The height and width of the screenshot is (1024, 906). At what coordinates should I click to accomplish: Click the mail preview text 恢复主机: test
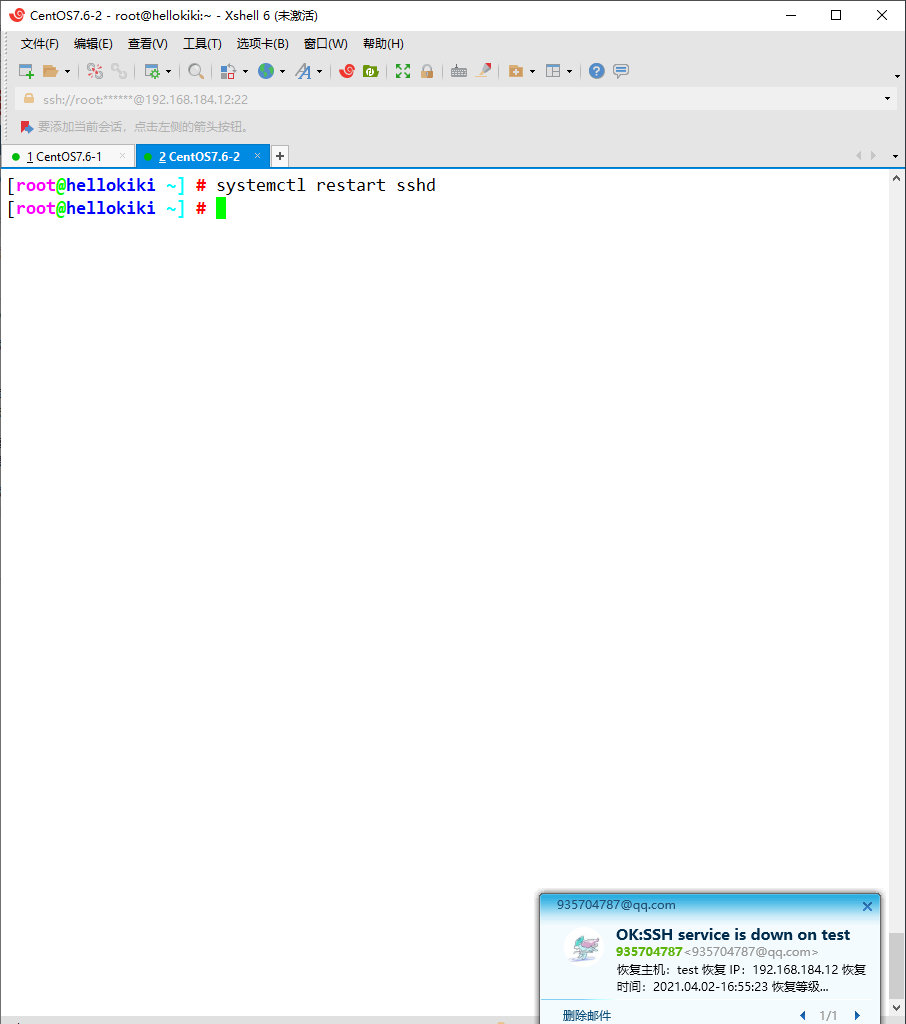658,970
